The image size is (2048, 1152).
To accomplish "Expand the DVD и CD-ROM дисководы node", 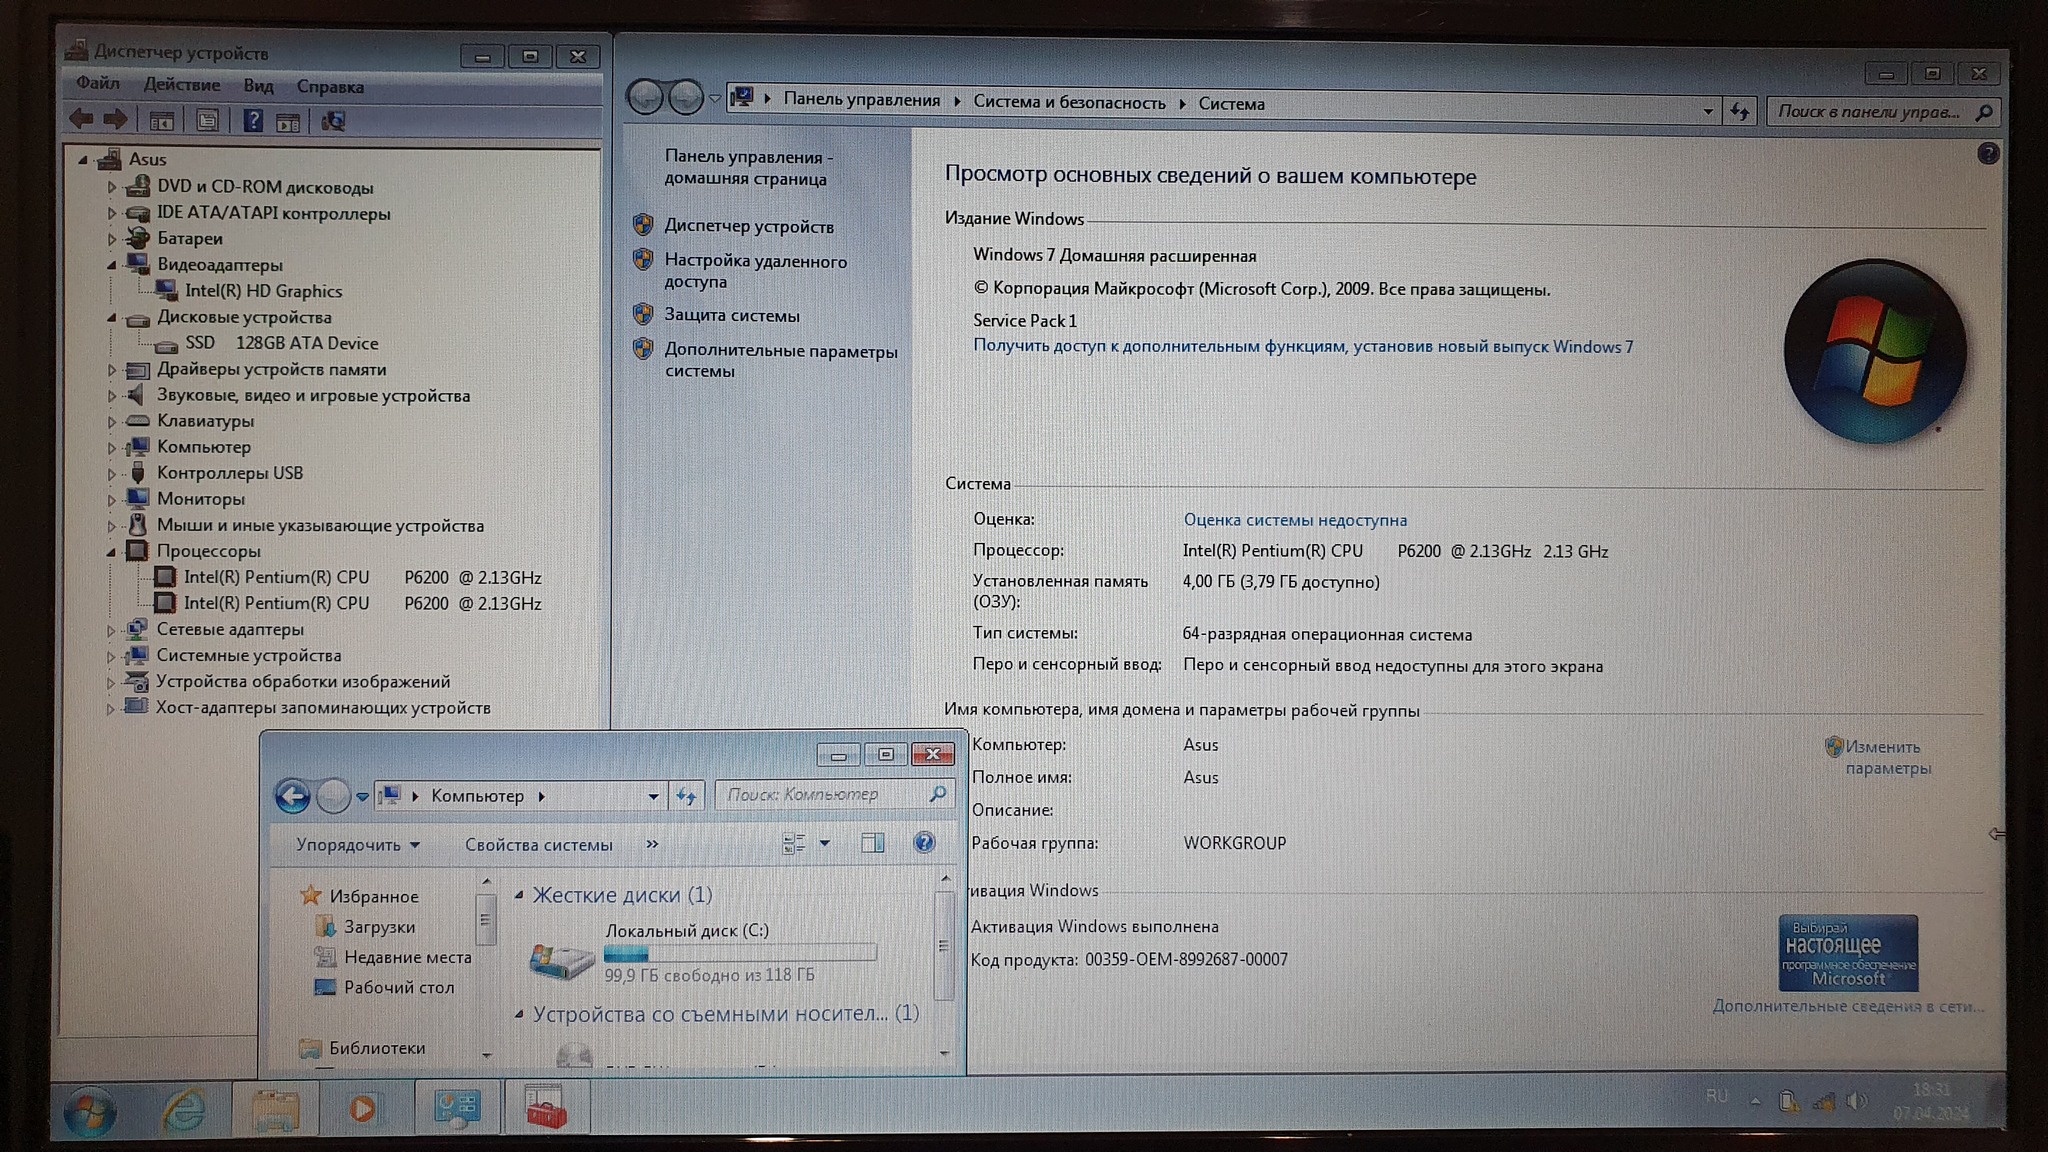I will click(x=112, y=187).
